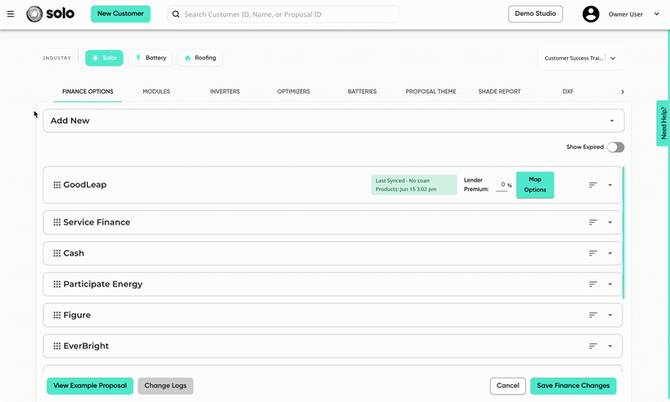Expand the Service Finance row
670x402 pixels.
[610, 222]
